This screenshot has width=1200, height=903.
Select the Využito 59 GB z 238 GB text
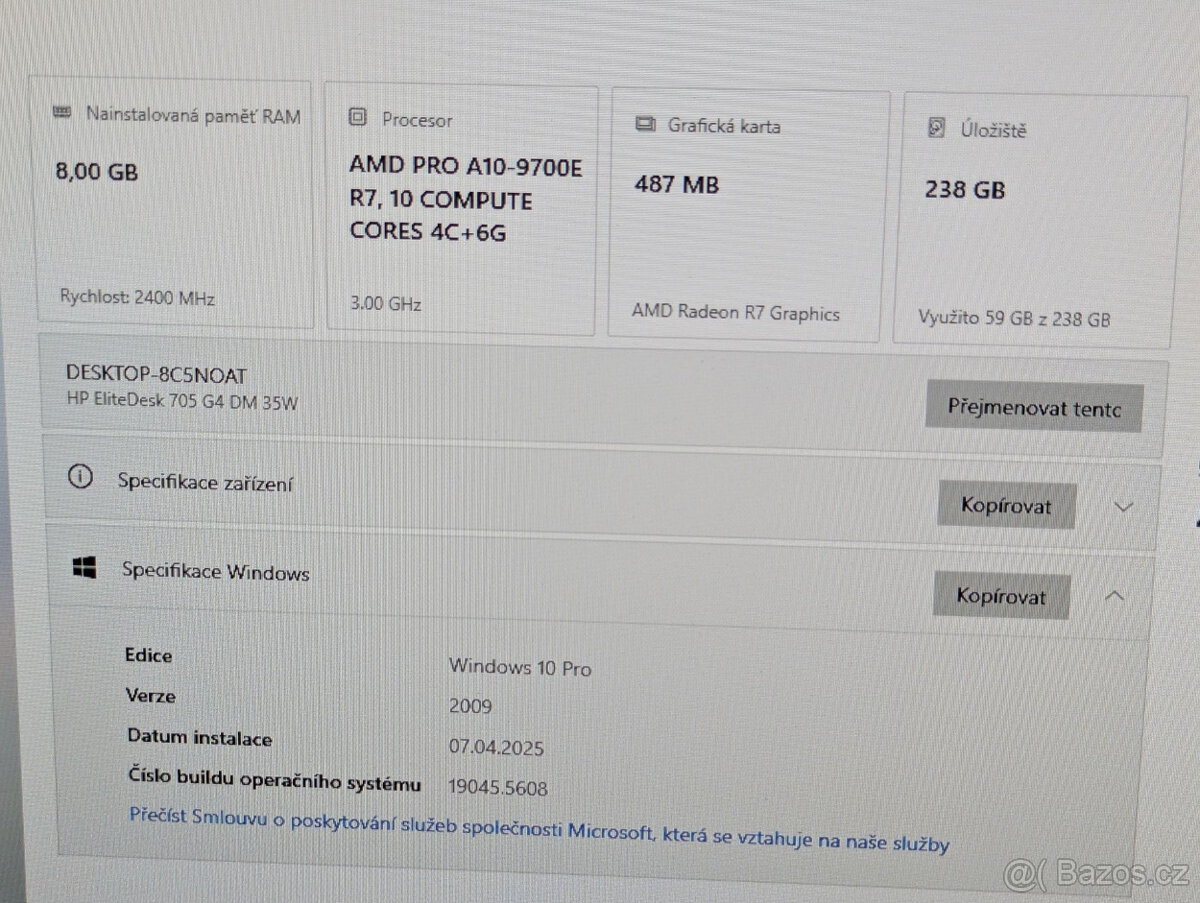pyautogui.click(x=1014, y=319)
